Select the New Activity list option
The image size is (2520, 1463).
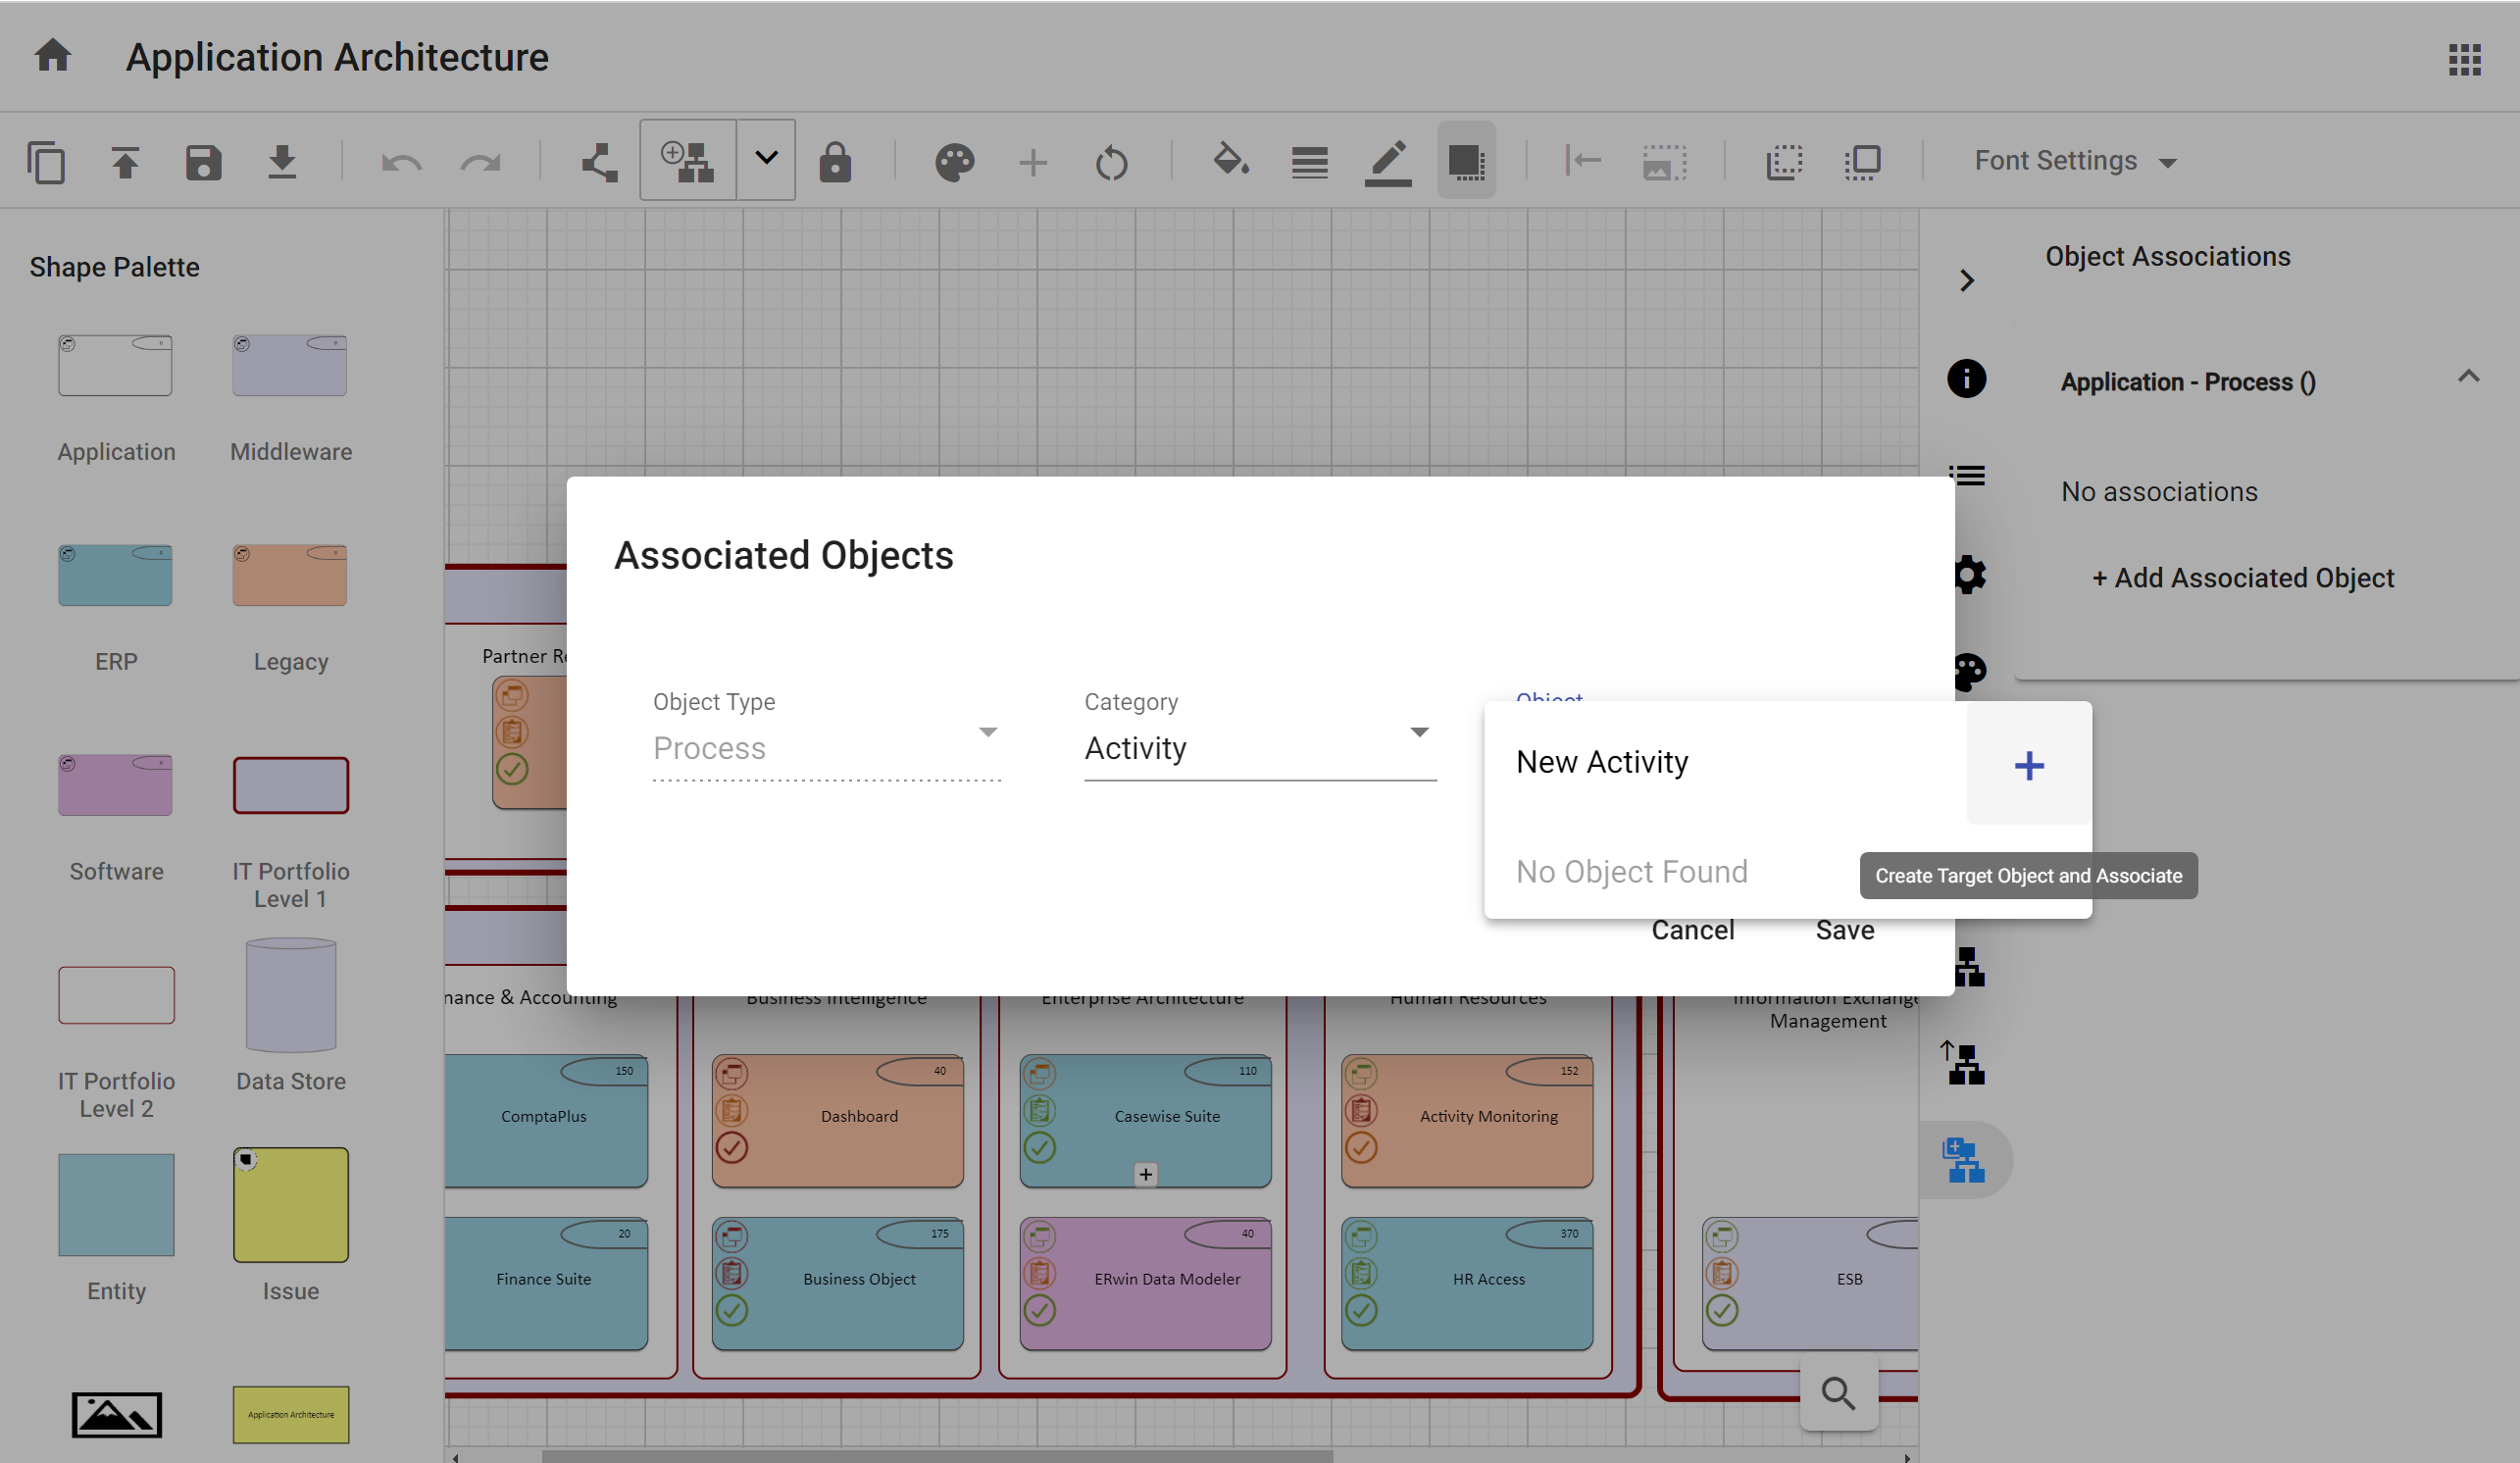(x=1602, y=762)
